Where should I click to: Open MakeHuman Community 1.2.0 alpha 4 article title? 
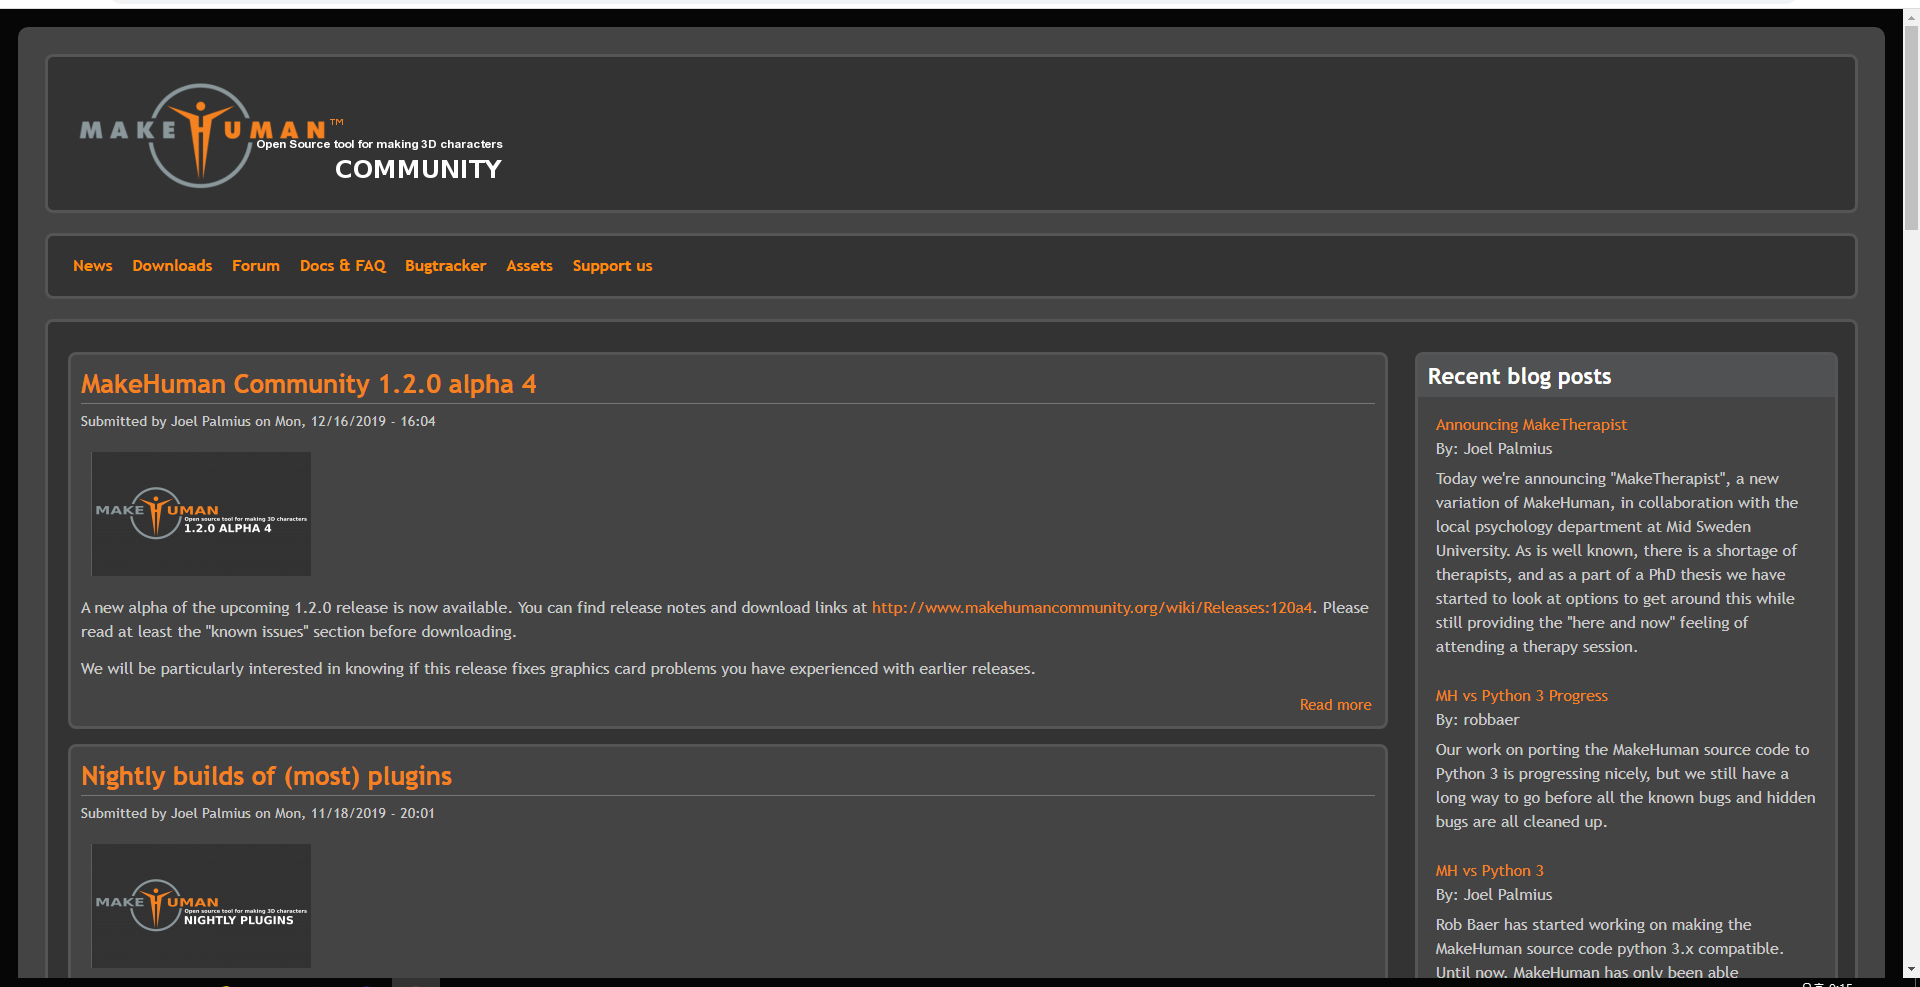click(308, 384)
